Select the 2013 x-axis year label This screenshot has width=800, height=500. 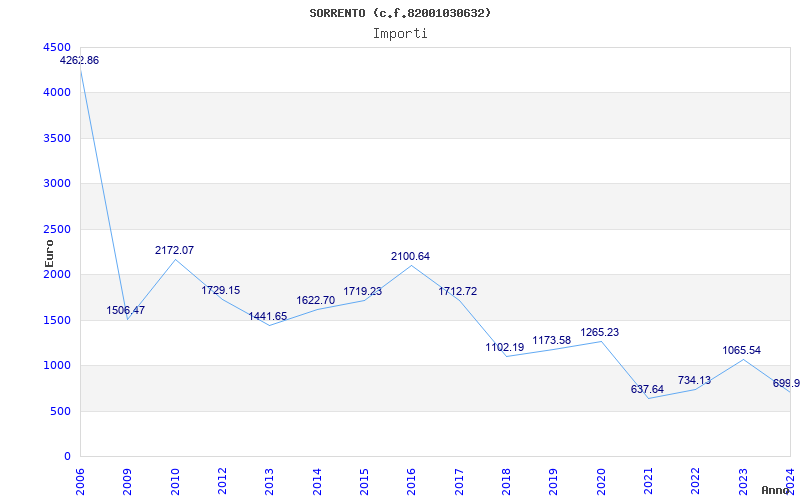coord(270,481)
